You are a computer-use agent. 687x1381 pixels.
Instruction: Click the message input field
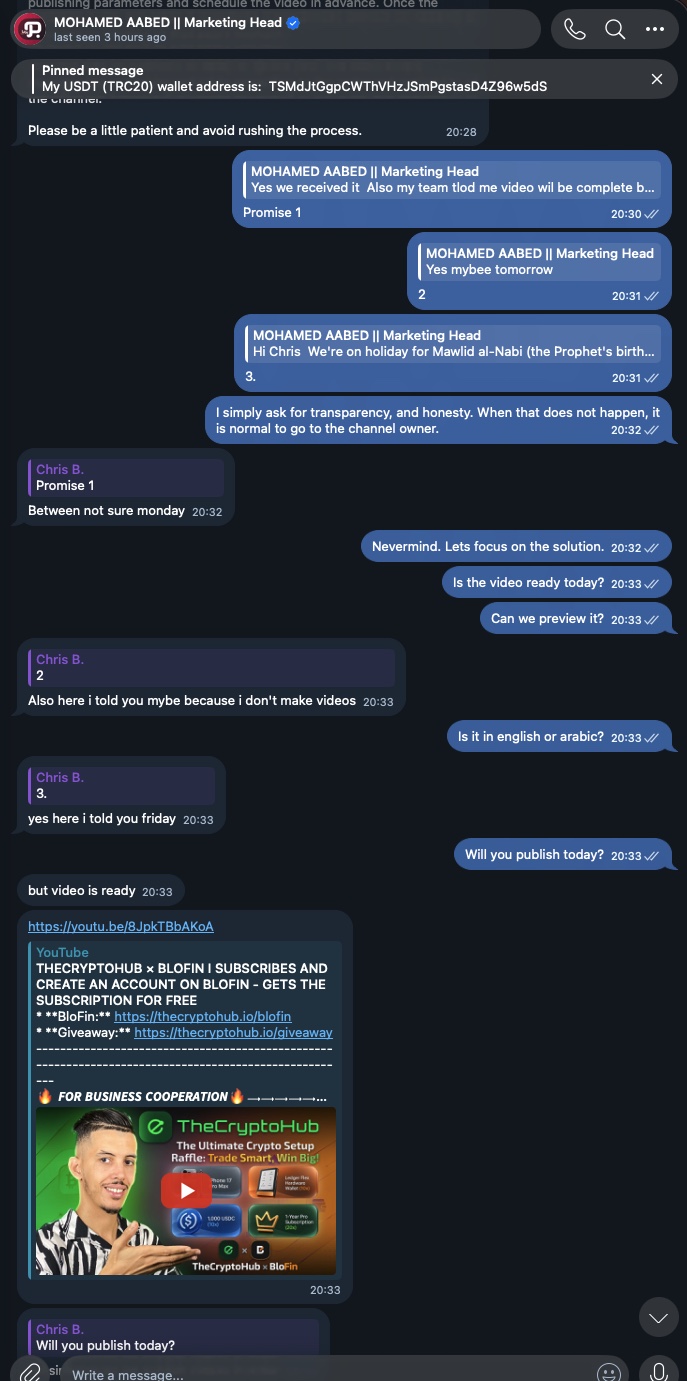(x=325, y=1374)
